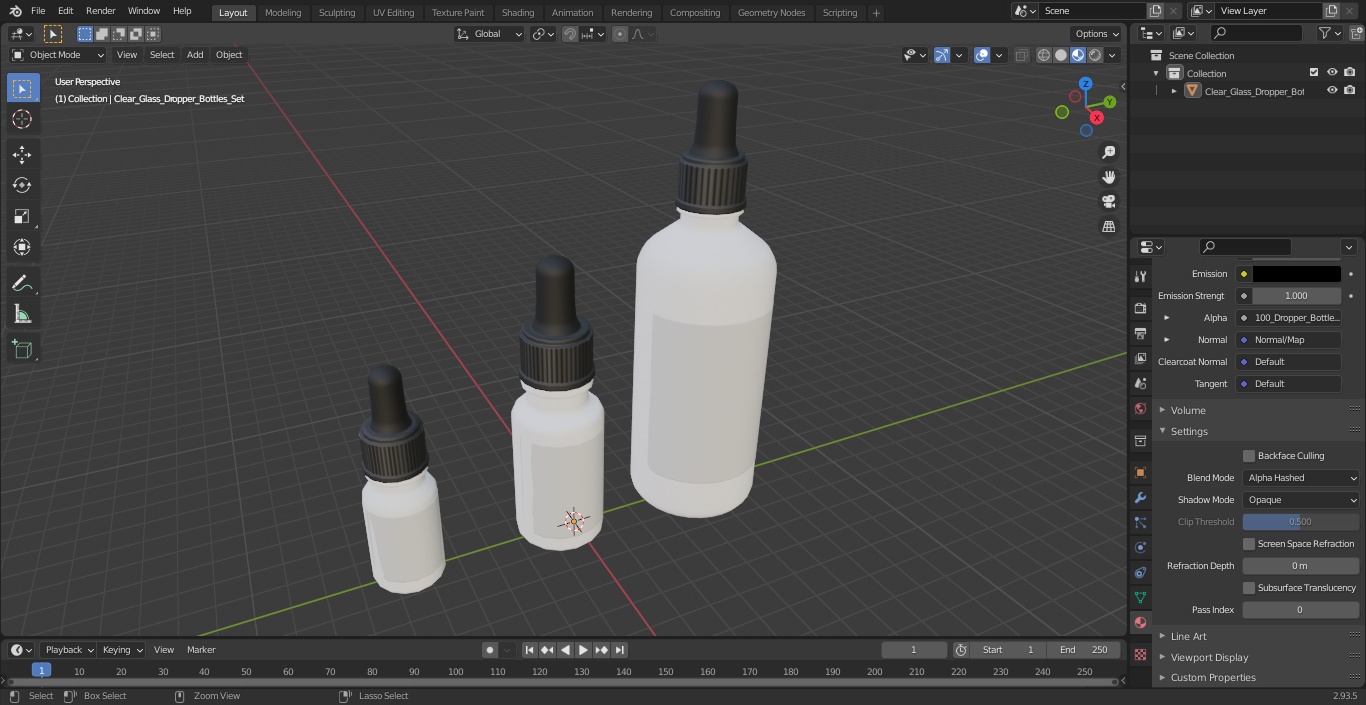Select the Annotate tool

coord(22,284)
